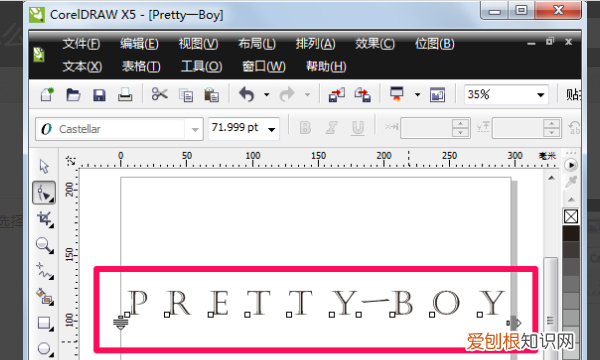Click the Cut scissors icon

[160, 94]
